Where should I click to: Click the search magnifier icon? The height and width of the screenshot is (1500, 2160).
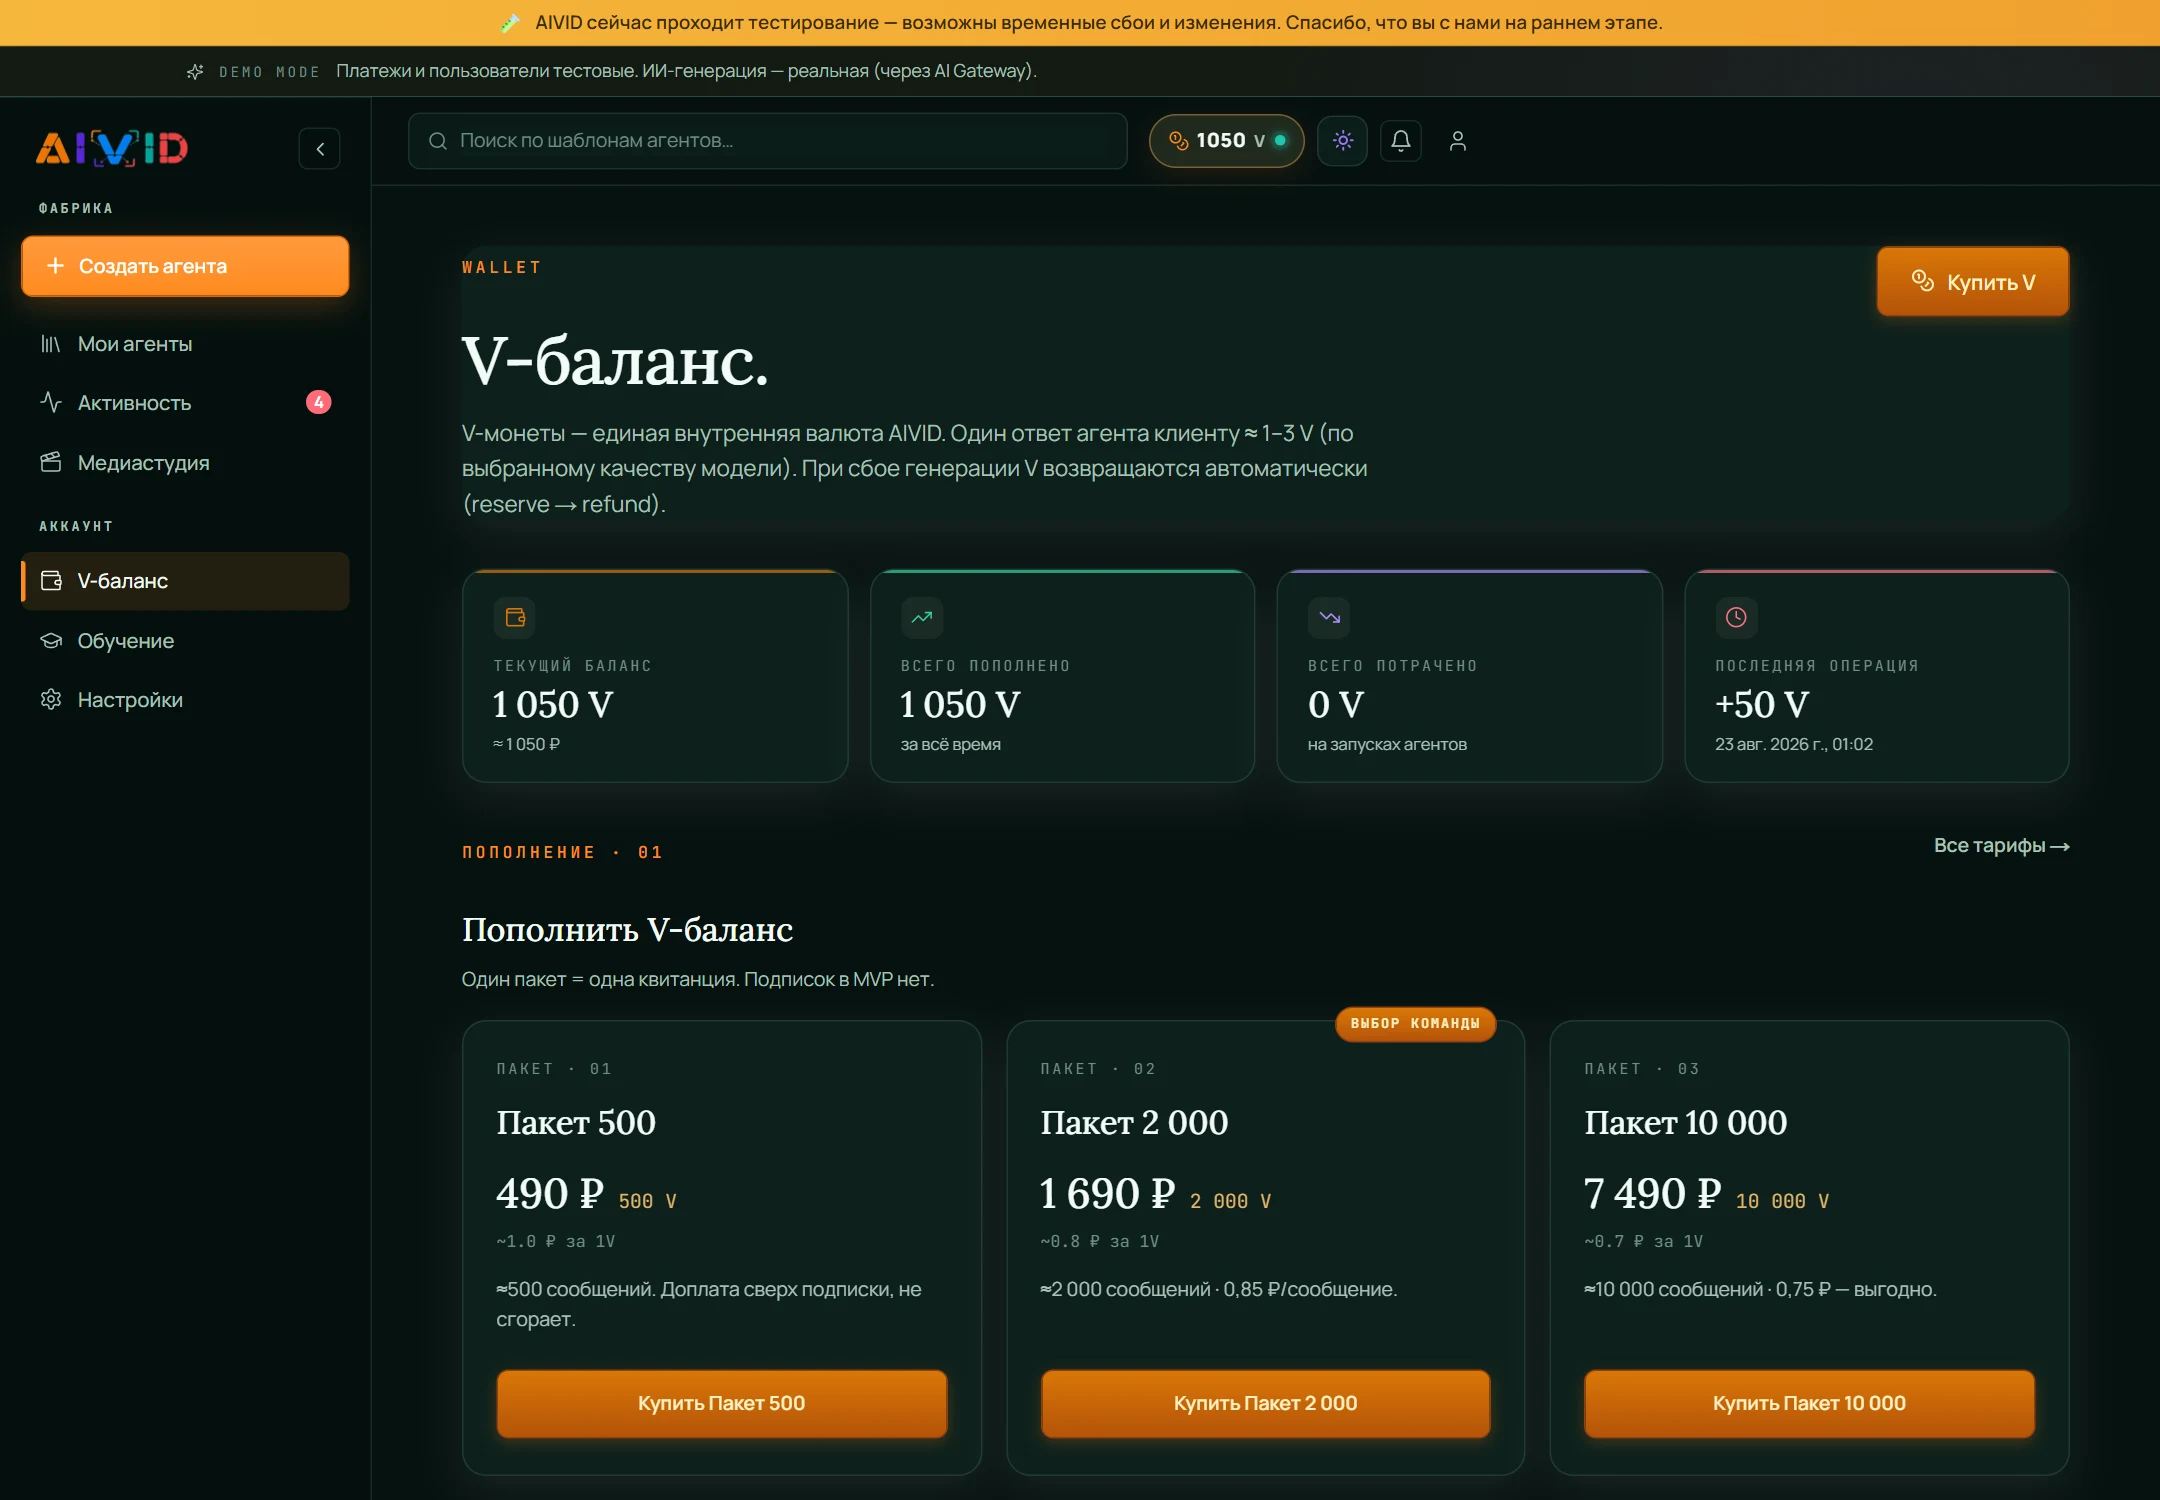(437, 141)
